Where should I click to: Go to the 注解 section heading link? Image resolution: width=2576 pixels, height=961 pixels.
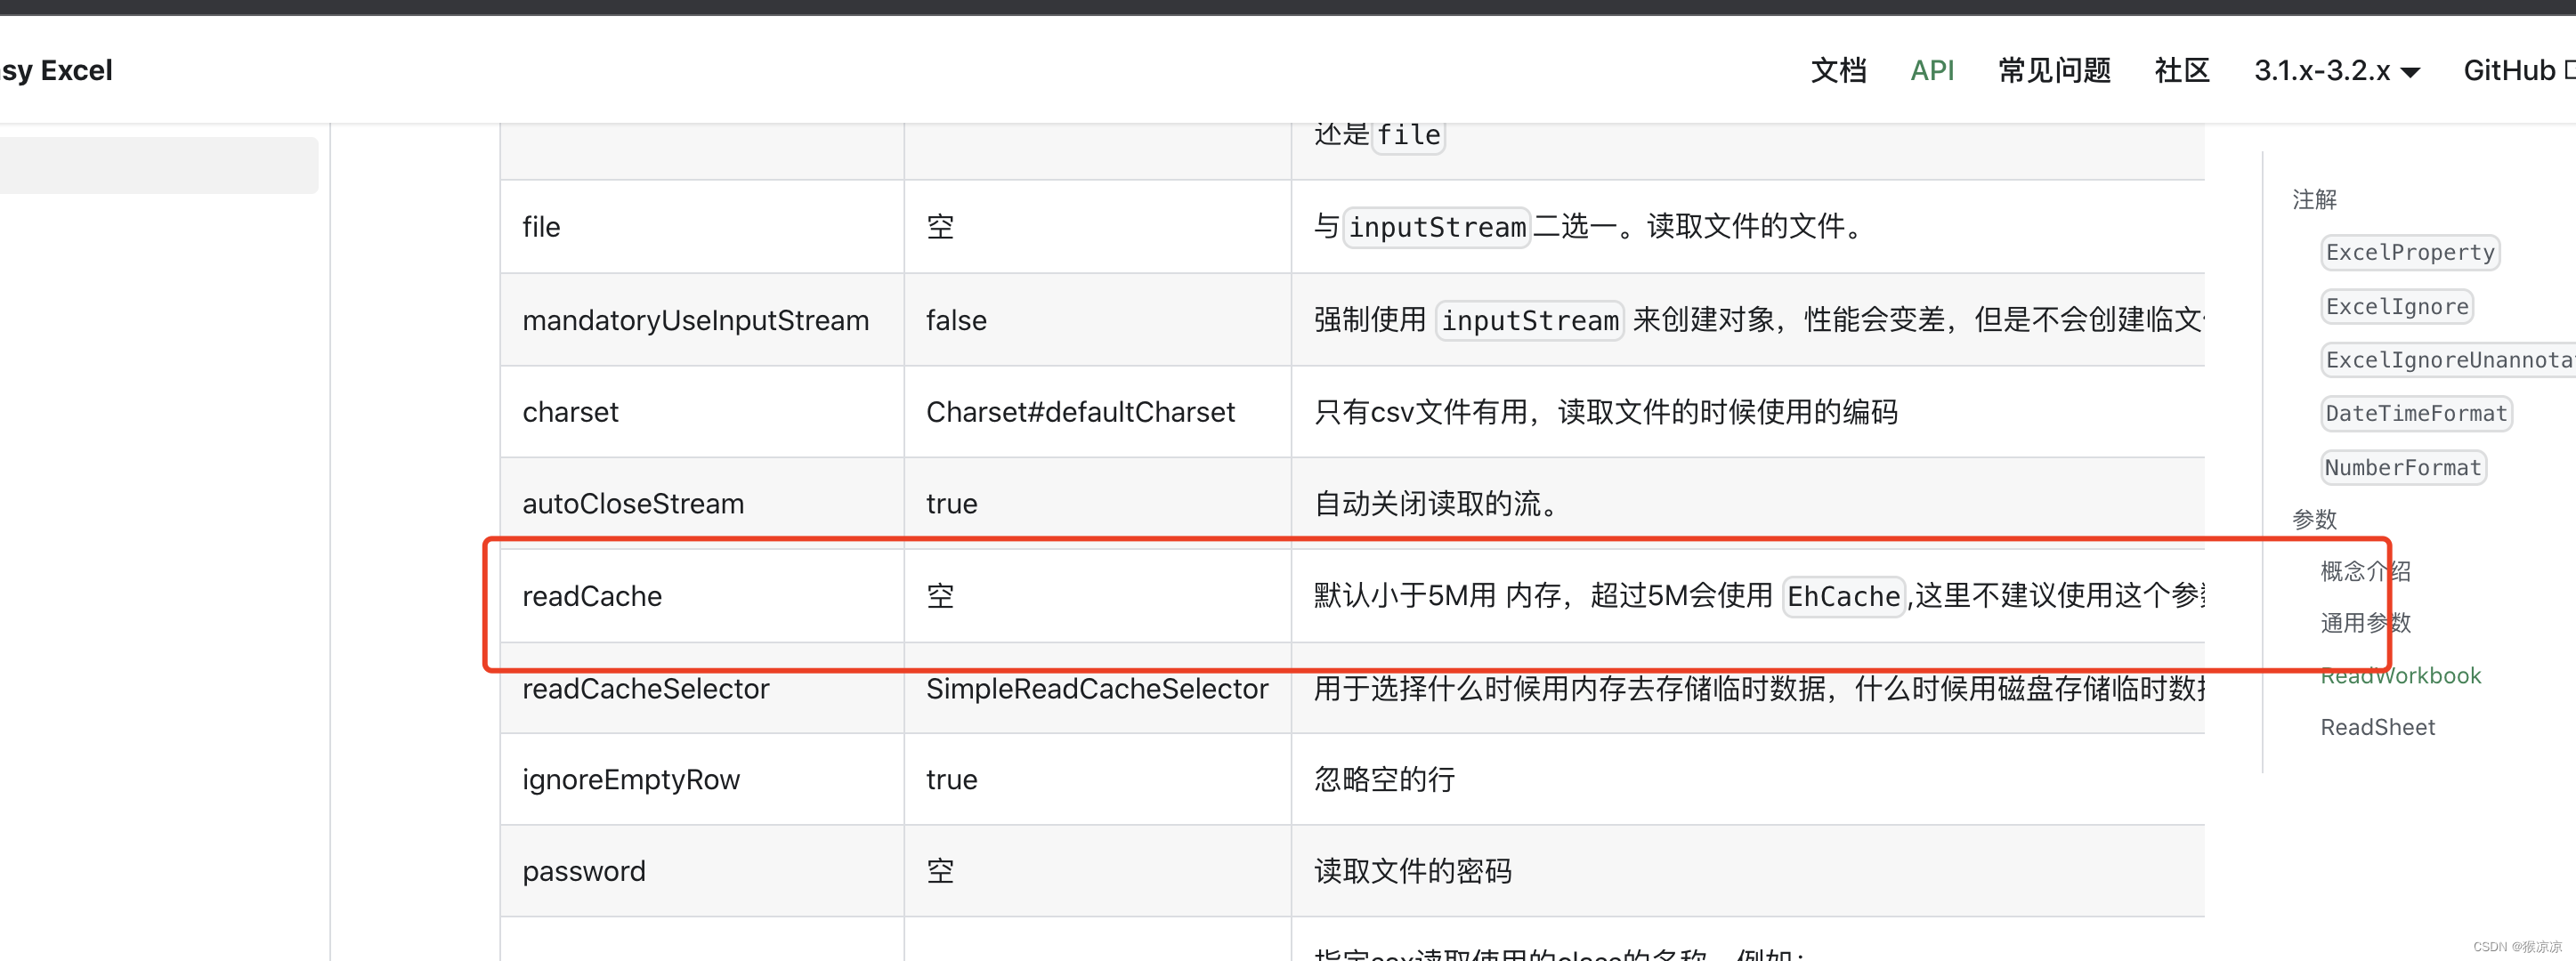pos(2314,200)
